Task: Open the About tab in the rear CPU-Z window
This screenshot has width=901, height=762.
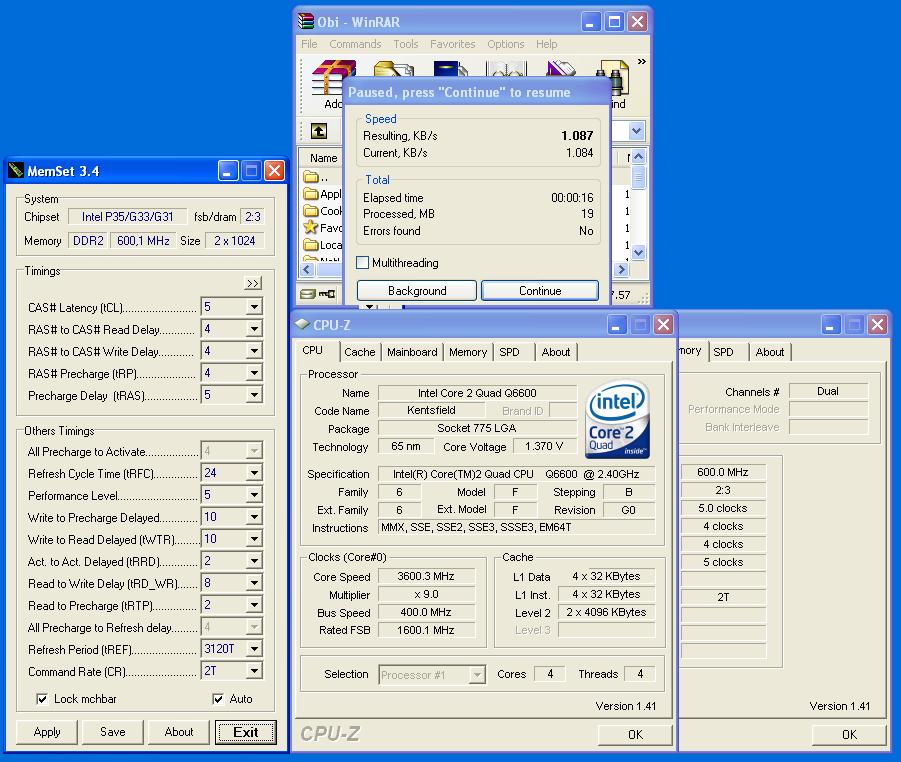Action: pos(769,352)
